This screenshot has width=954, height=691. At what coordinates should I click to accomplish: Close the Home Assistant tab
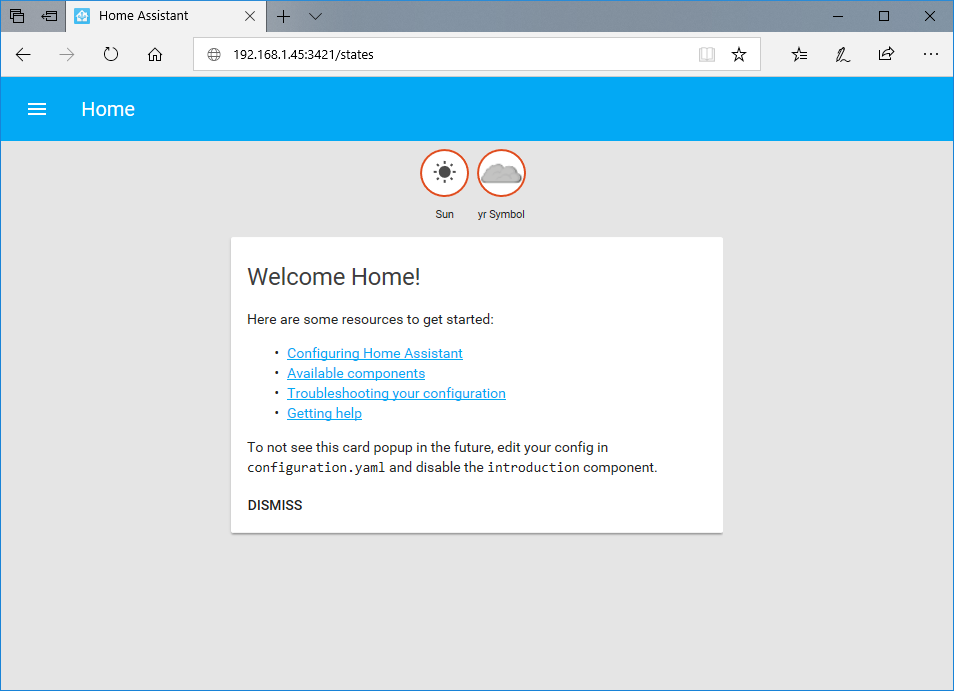pos(250,16)
